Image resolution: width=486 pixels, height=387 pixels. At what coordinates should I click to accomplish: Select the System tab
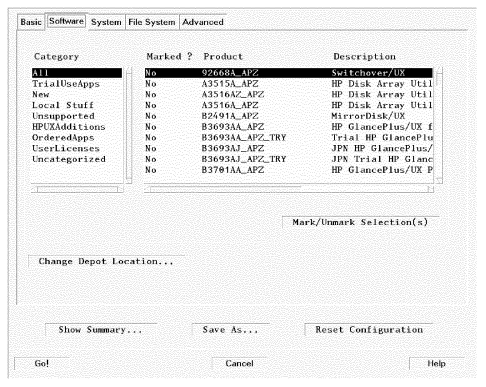(106, 22)
